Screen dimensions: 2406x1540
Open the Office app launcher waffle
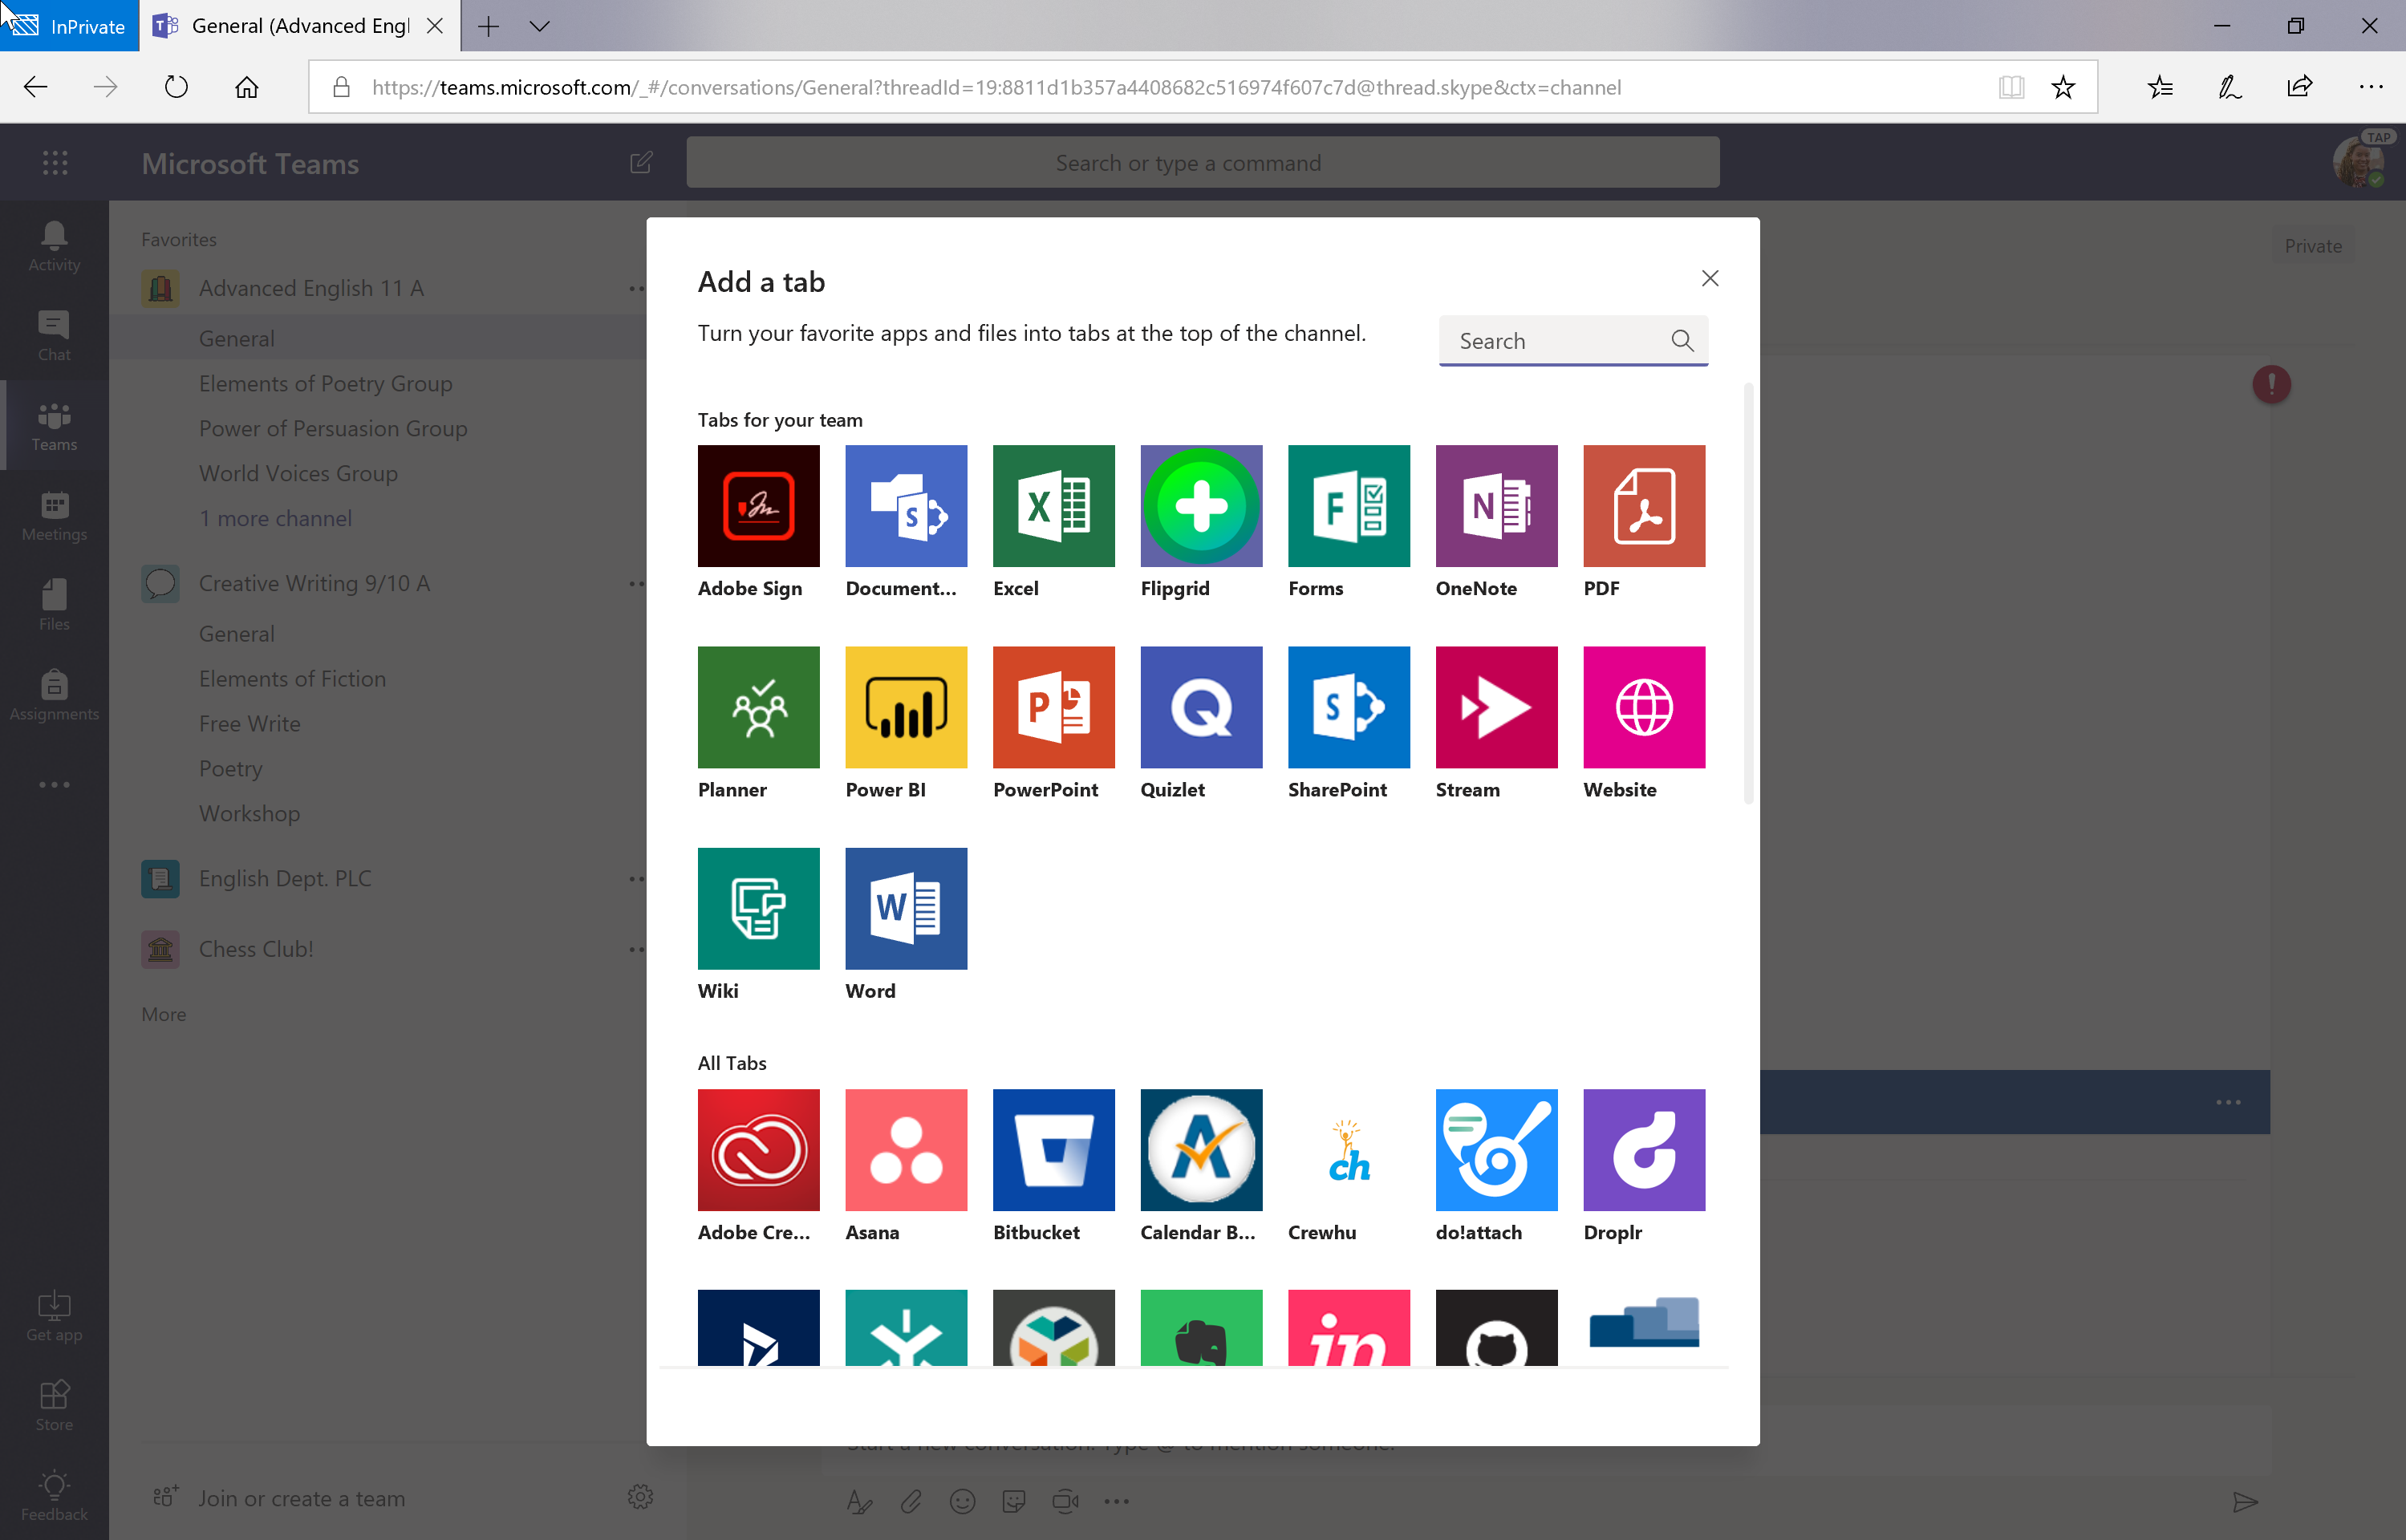pyautogui.click(x=55, y=163)
